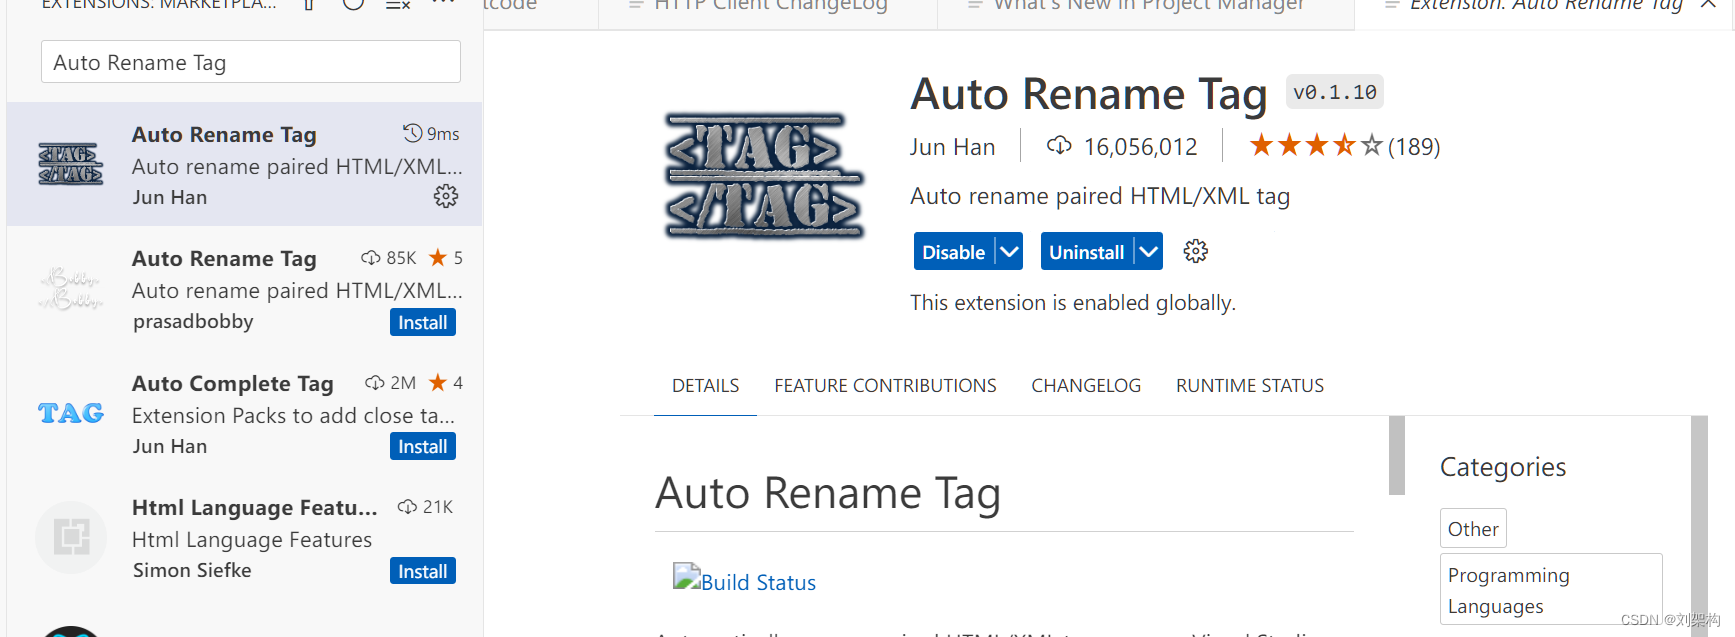Disable the Auto Rename Tag extension
This screenshot has width=1735, height=637.
(954, 252)
